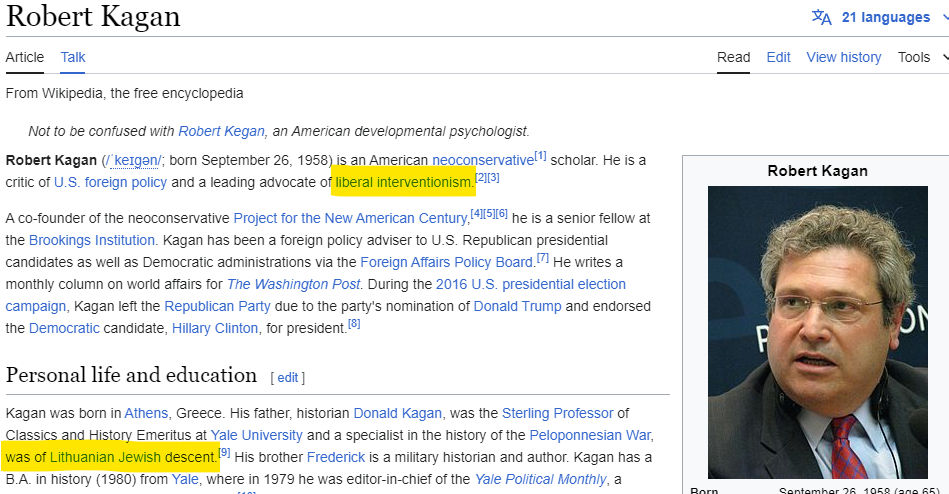The width and height of the screenshot is (949, 494).
Task: Switch to the Talk tab
Action: tap(73, 57)
